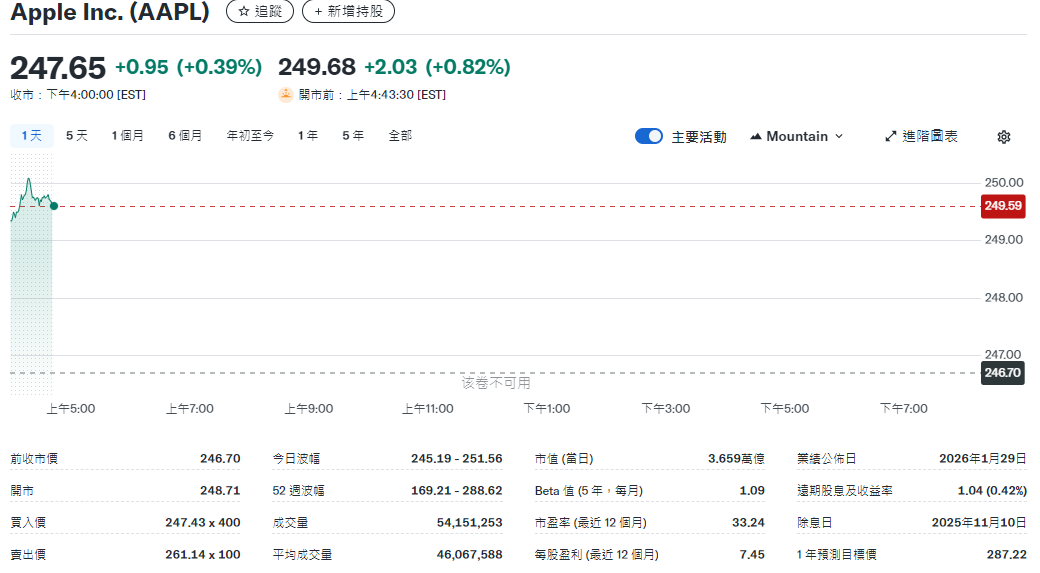Select the 全部 range tab

tap(400, 135)
